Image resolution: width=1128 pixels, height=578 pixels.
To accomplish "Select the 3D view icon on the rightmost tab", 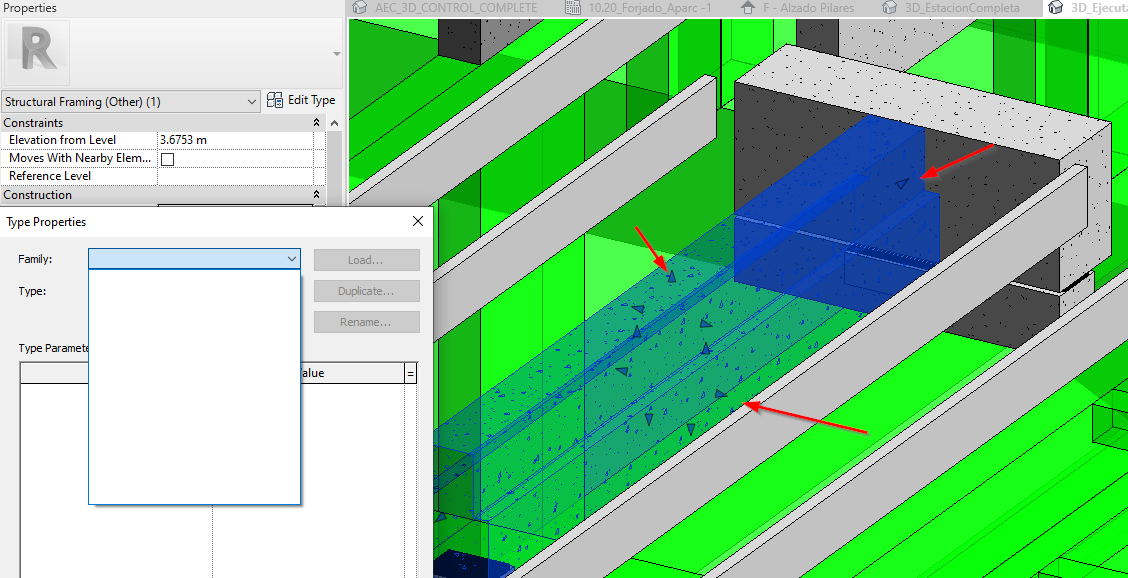I will point(1056,8).
